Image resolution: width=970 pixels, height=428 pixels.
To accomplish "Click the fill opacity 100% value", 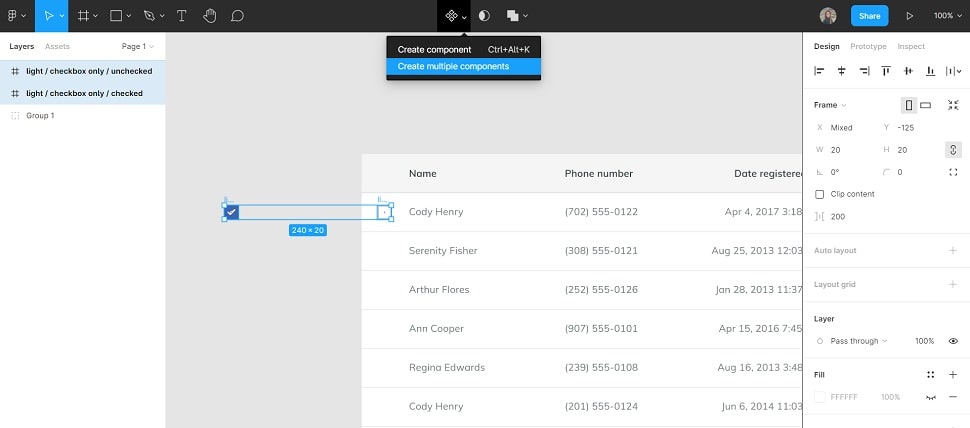I will coord(890,397).
